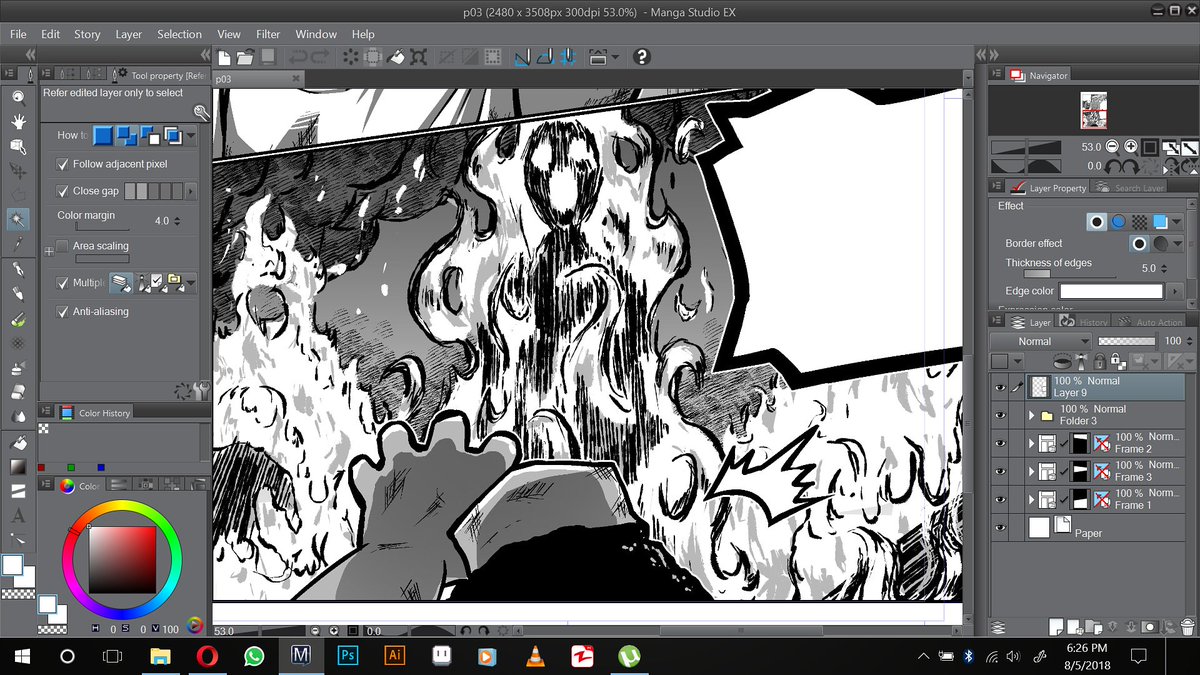The image size is (1200, 675).
Task: Adjust the layer opacity slider
Action: click(x=1126, y=341)
